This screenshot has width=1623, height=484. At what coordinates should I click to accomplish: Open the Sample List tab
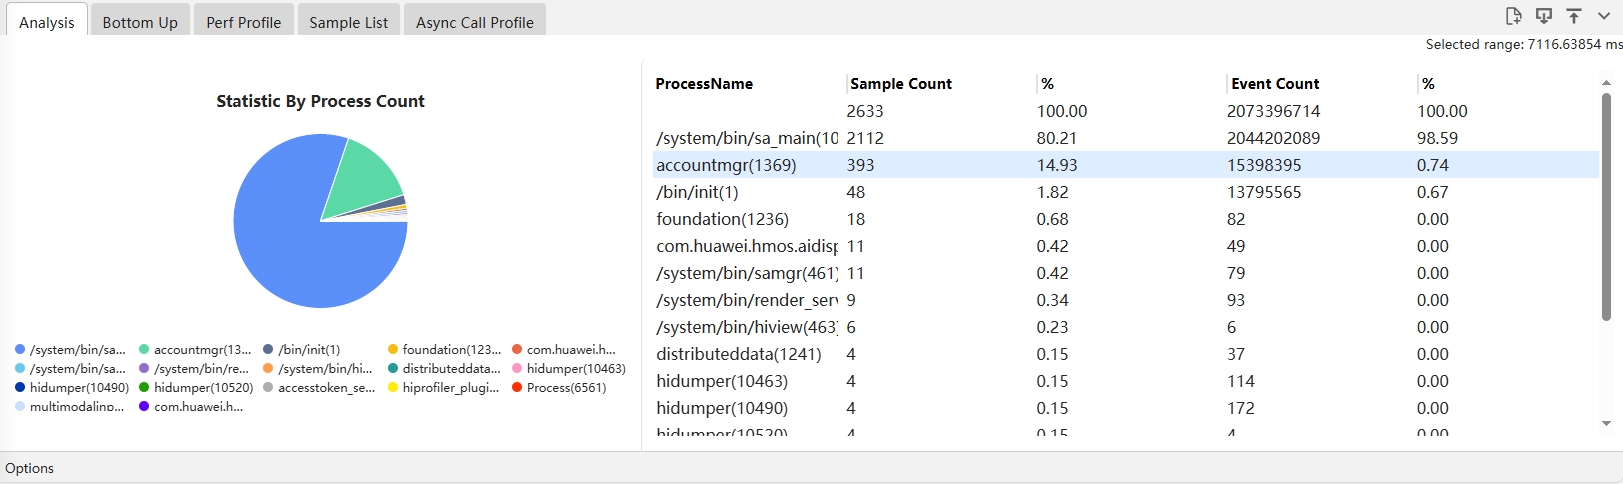click(348, 22)
